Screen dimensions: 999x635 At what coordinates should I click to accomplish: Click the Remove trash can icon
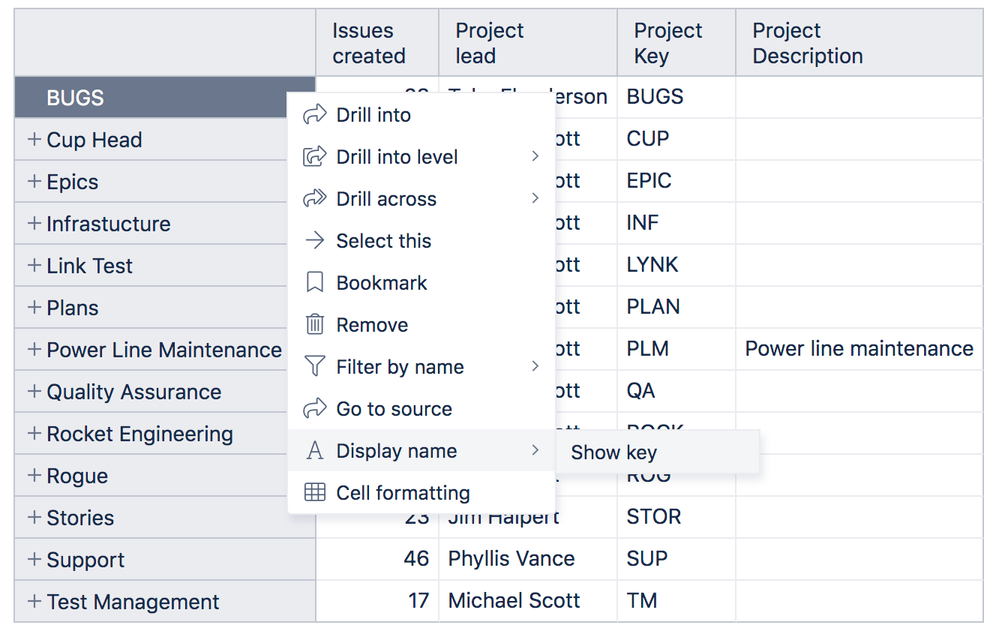(315, 325)
